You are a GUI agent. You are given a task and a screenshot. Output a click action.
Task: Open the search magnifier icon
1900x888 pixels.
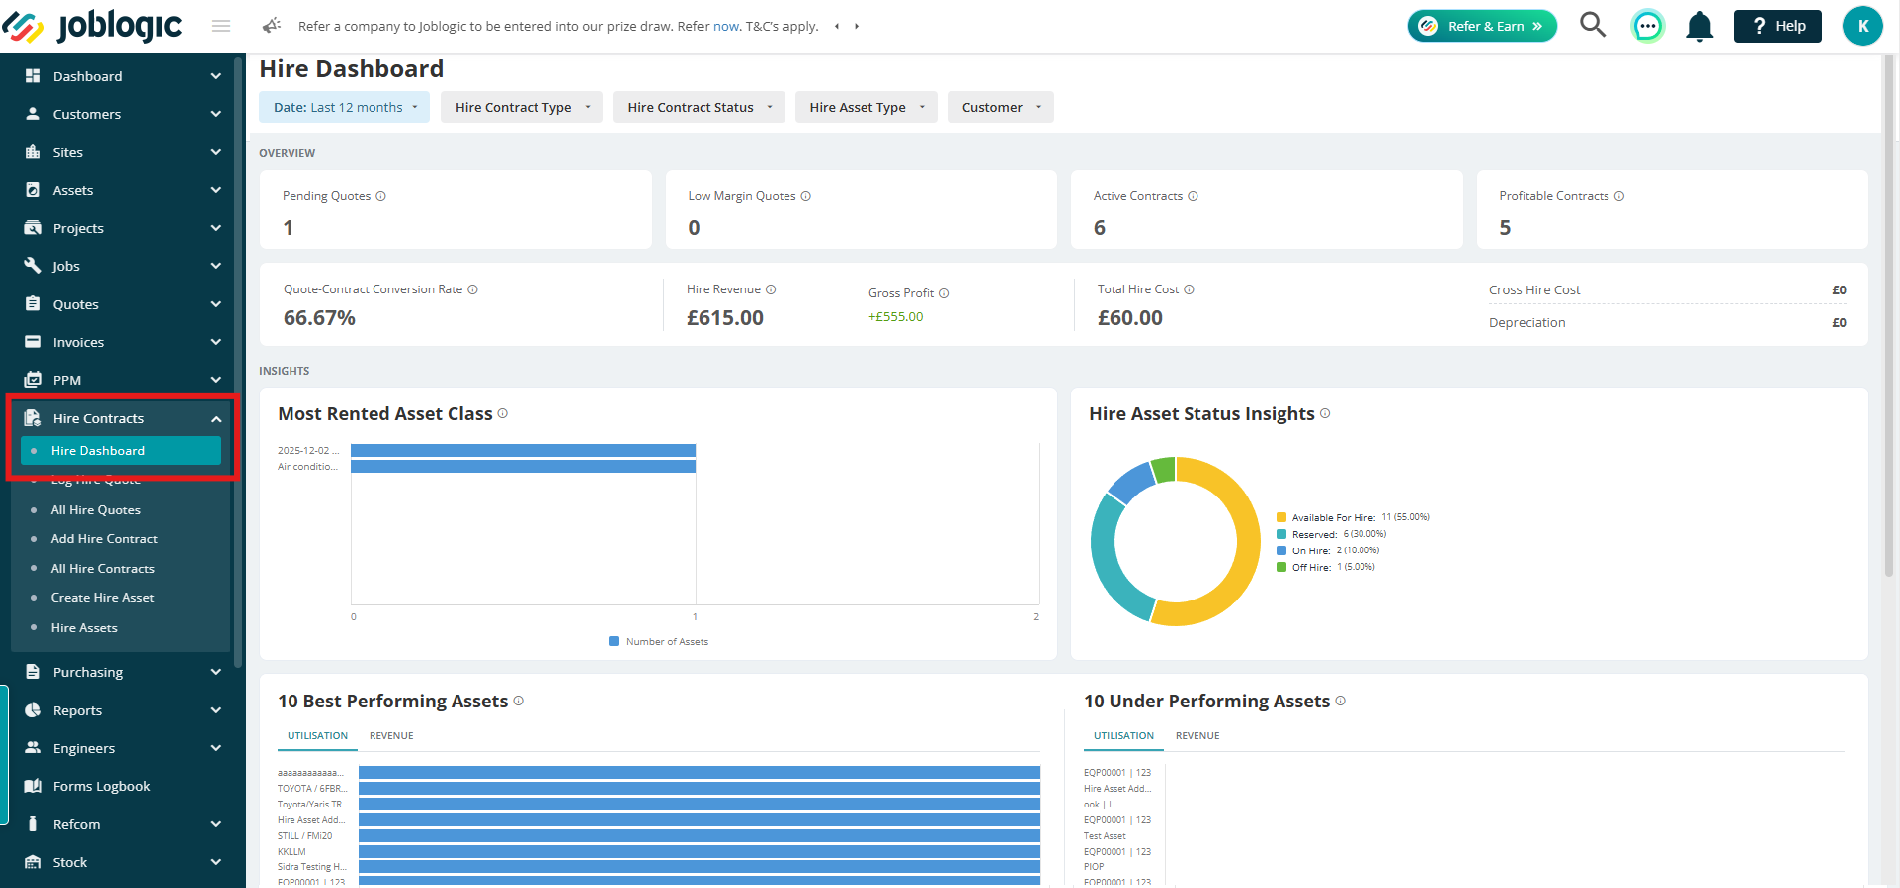(x=1593, y=25)
